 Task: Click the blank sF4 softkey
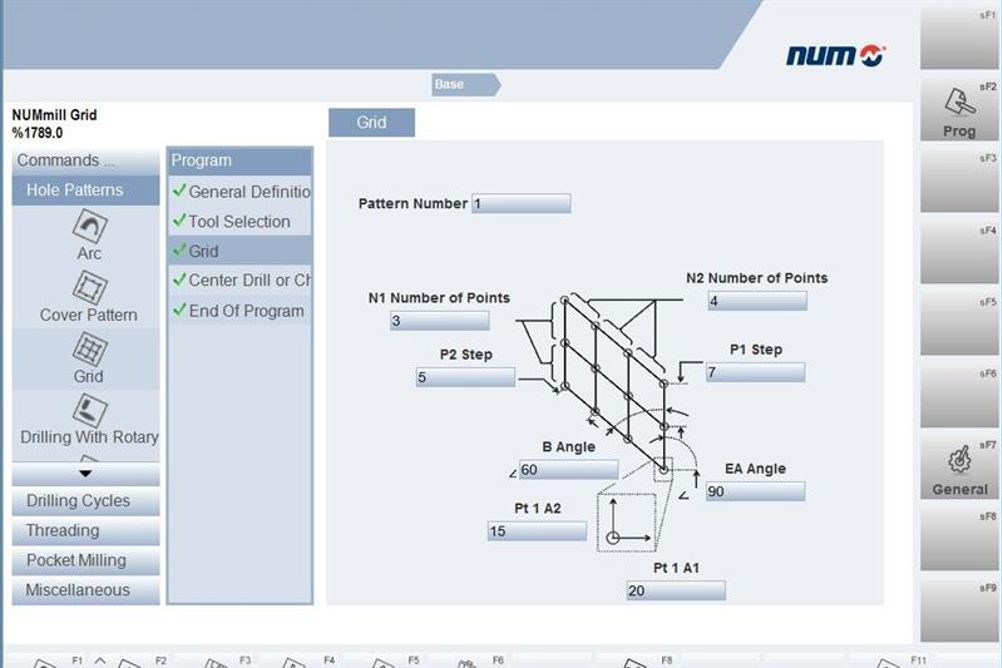point(959,253)
